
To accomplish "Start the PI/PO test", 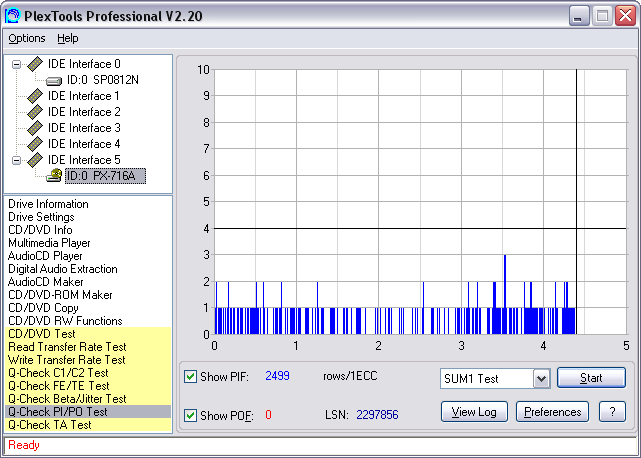I will (x=591, y=378).
